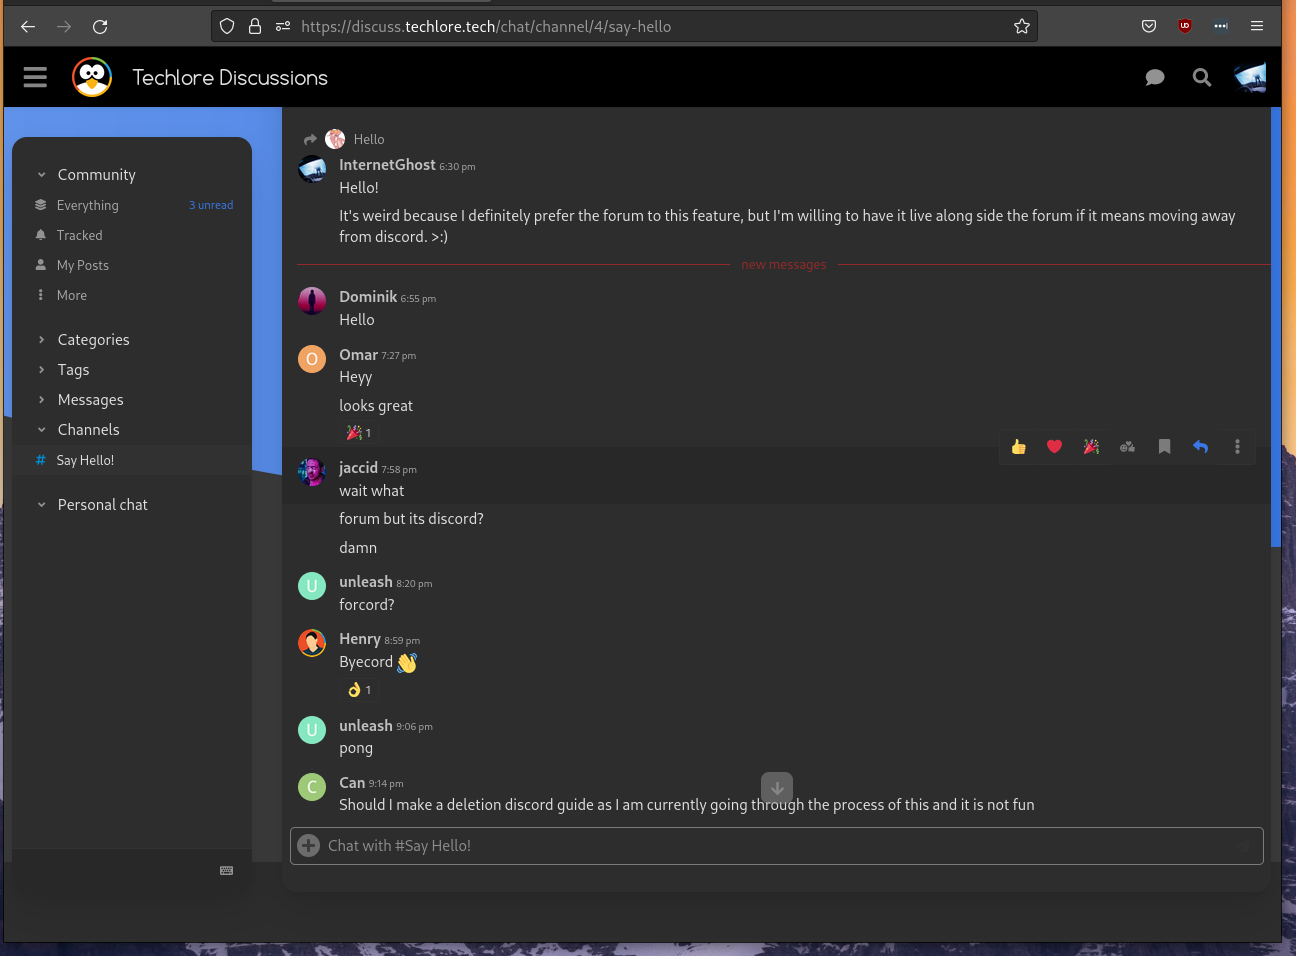Open the Pocket save icon
The width and height of the screenshot is (1296, 956).
(x=1149, y=27)
